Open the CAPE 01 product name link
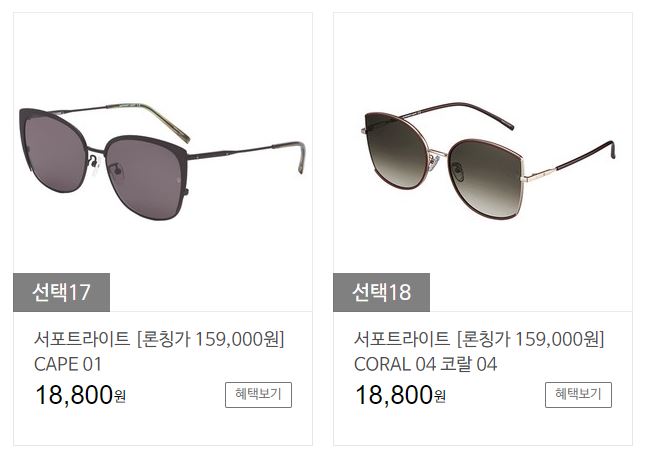 [x=68, y=364]
